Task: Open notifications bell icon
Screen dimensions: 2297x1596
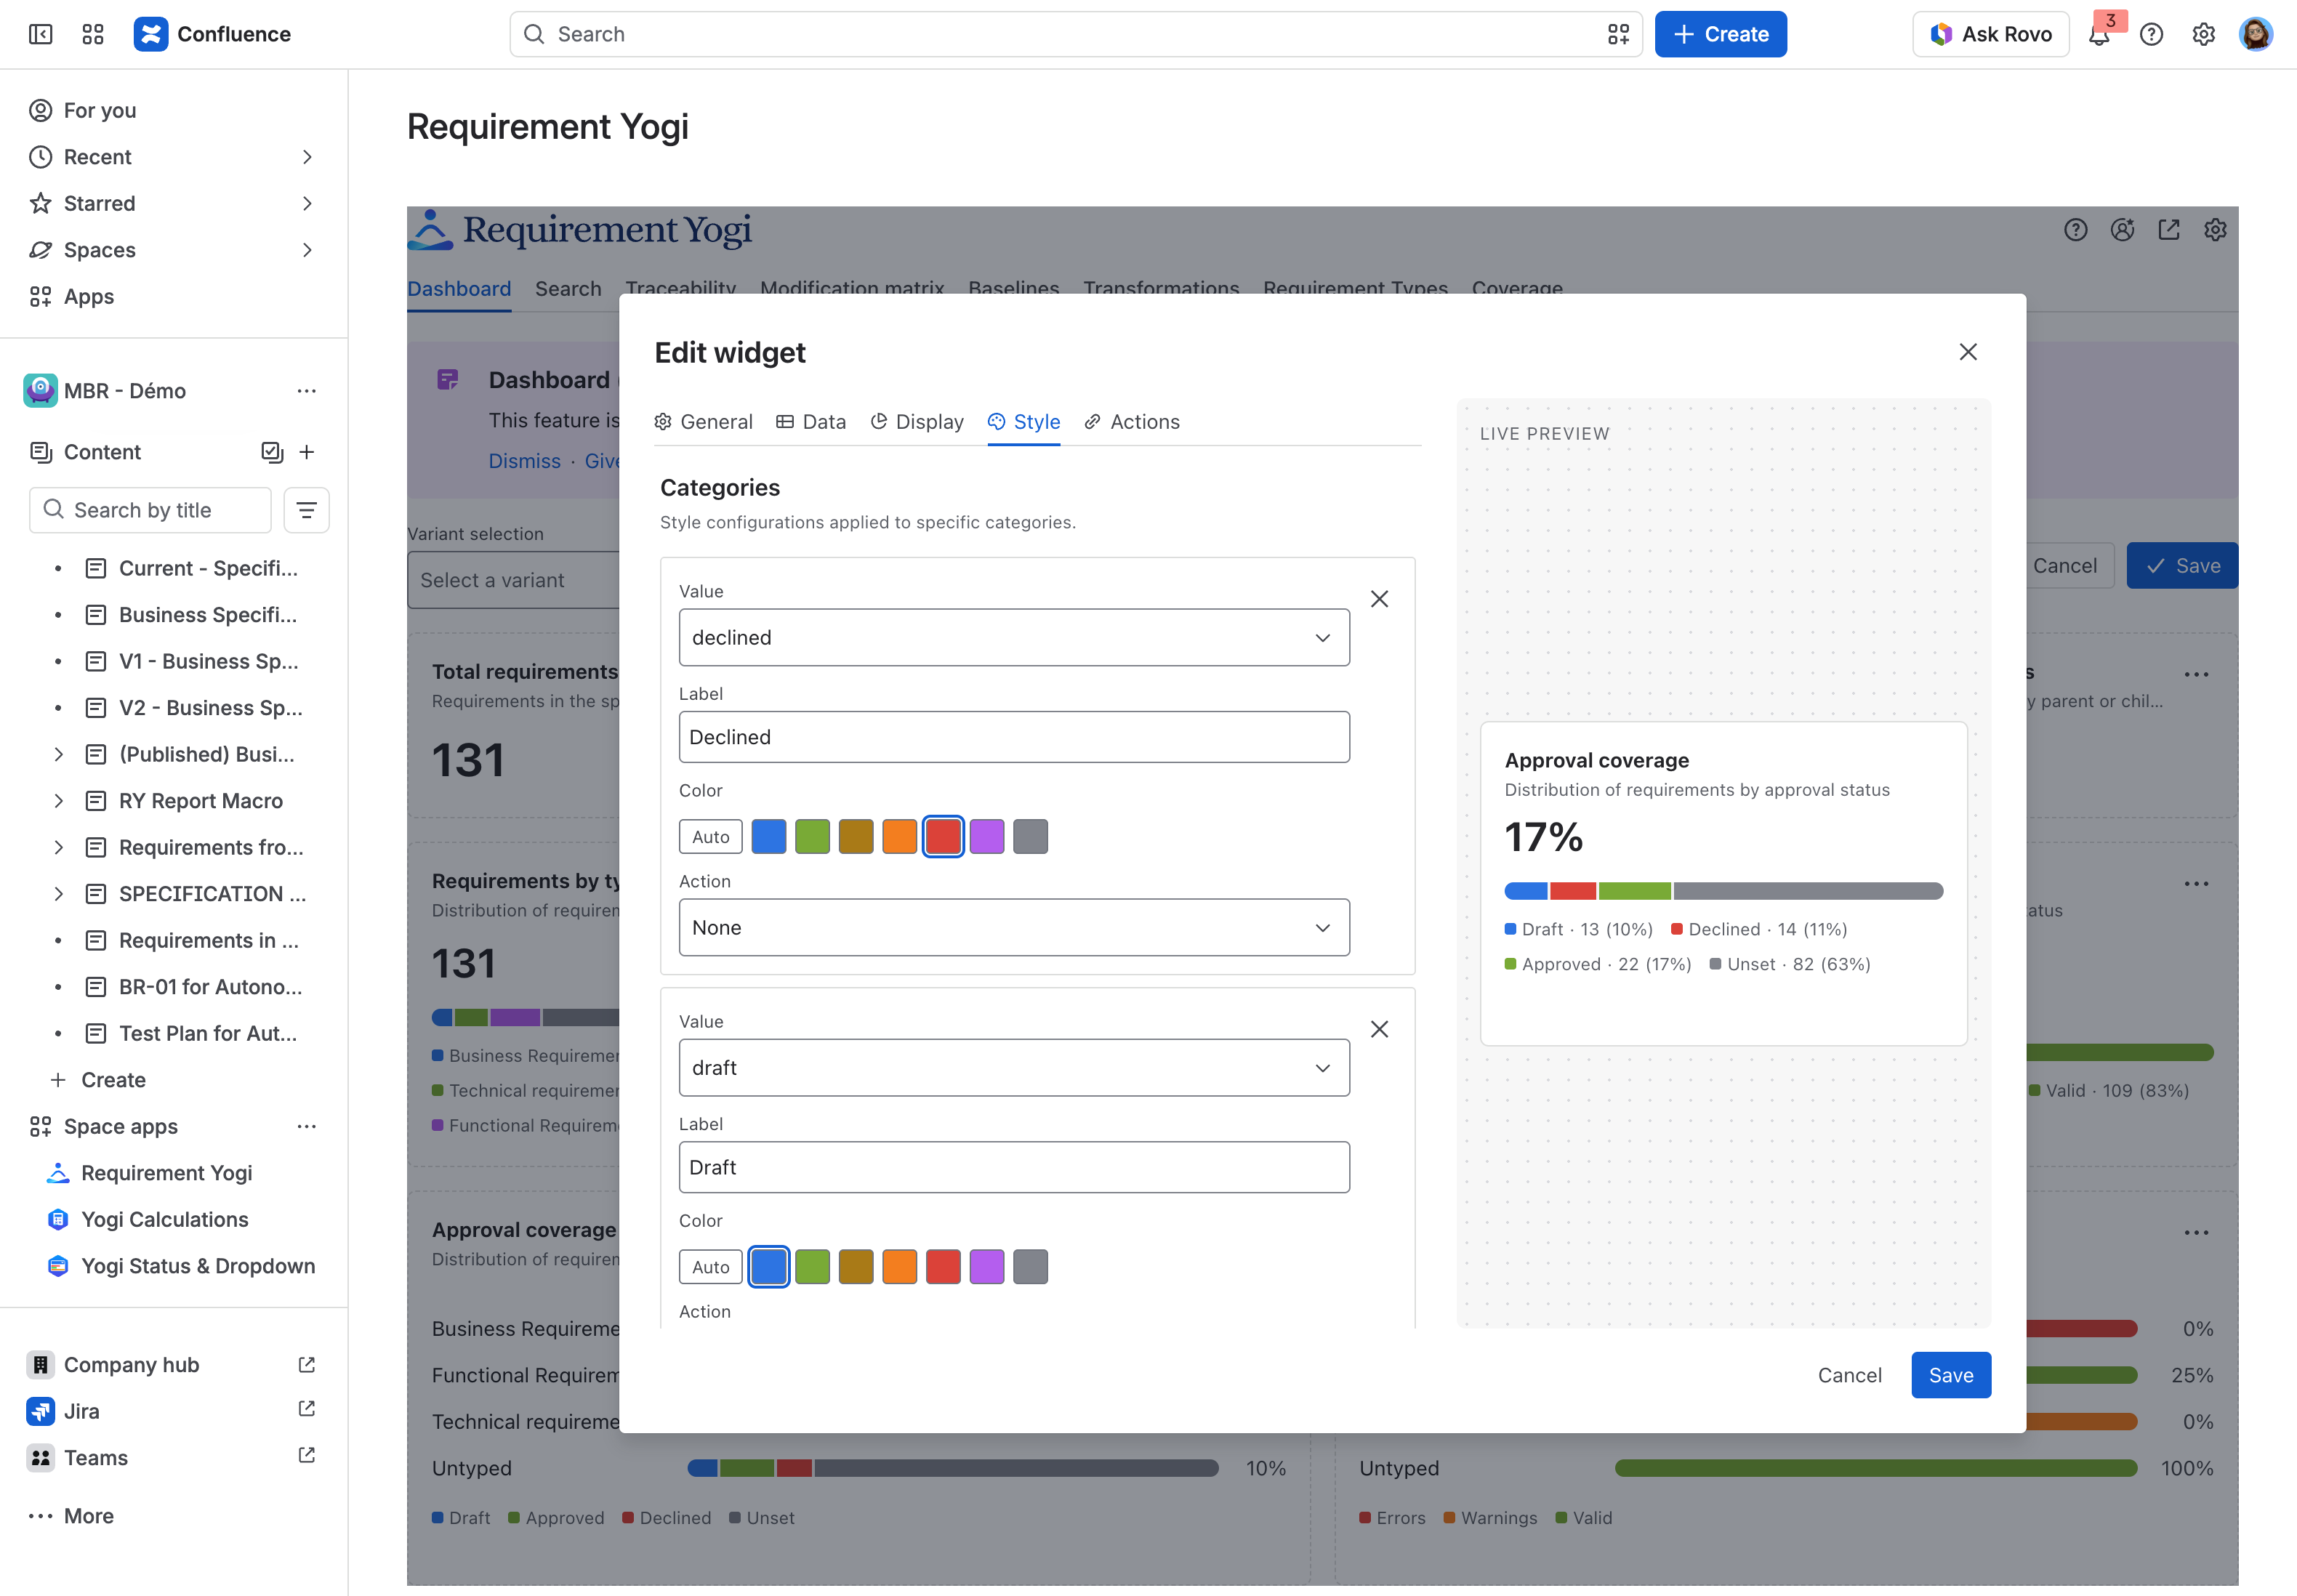Action: pos(2099,35)
